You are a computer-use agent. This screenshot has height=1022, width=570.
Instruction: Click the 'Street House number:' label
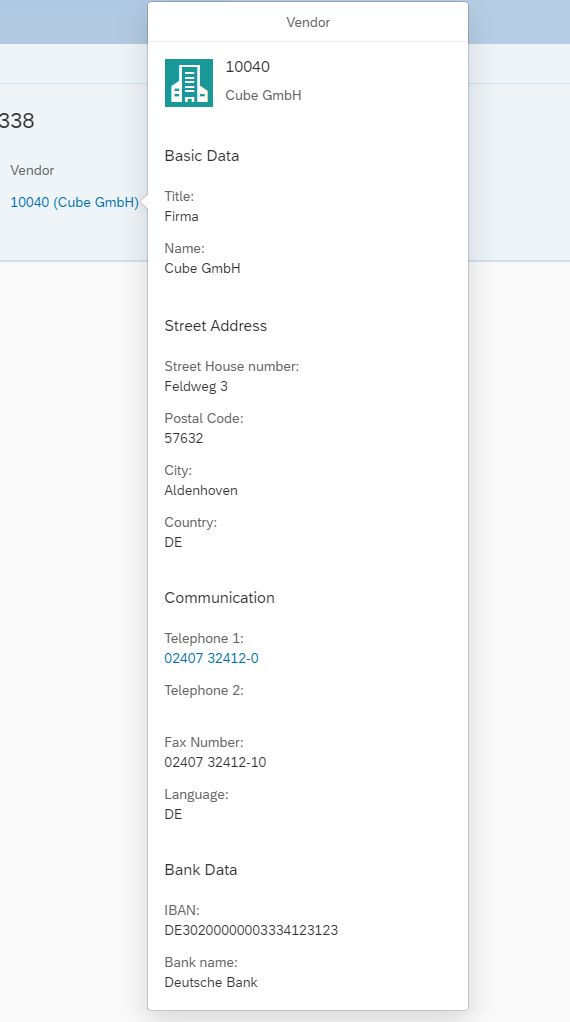pyautogui.click(x=232, y=366)
